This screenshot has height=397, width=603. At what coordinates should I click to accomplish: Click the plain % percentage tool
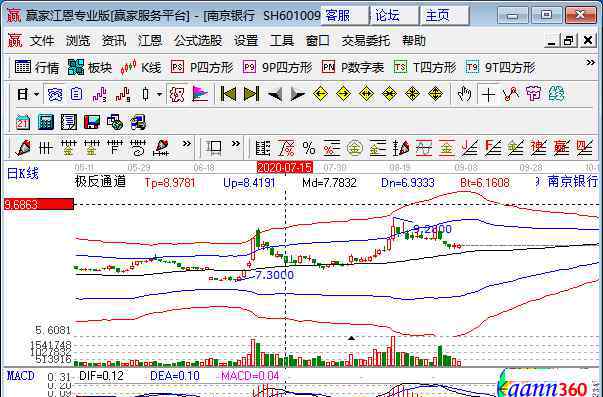pos(309,148)
